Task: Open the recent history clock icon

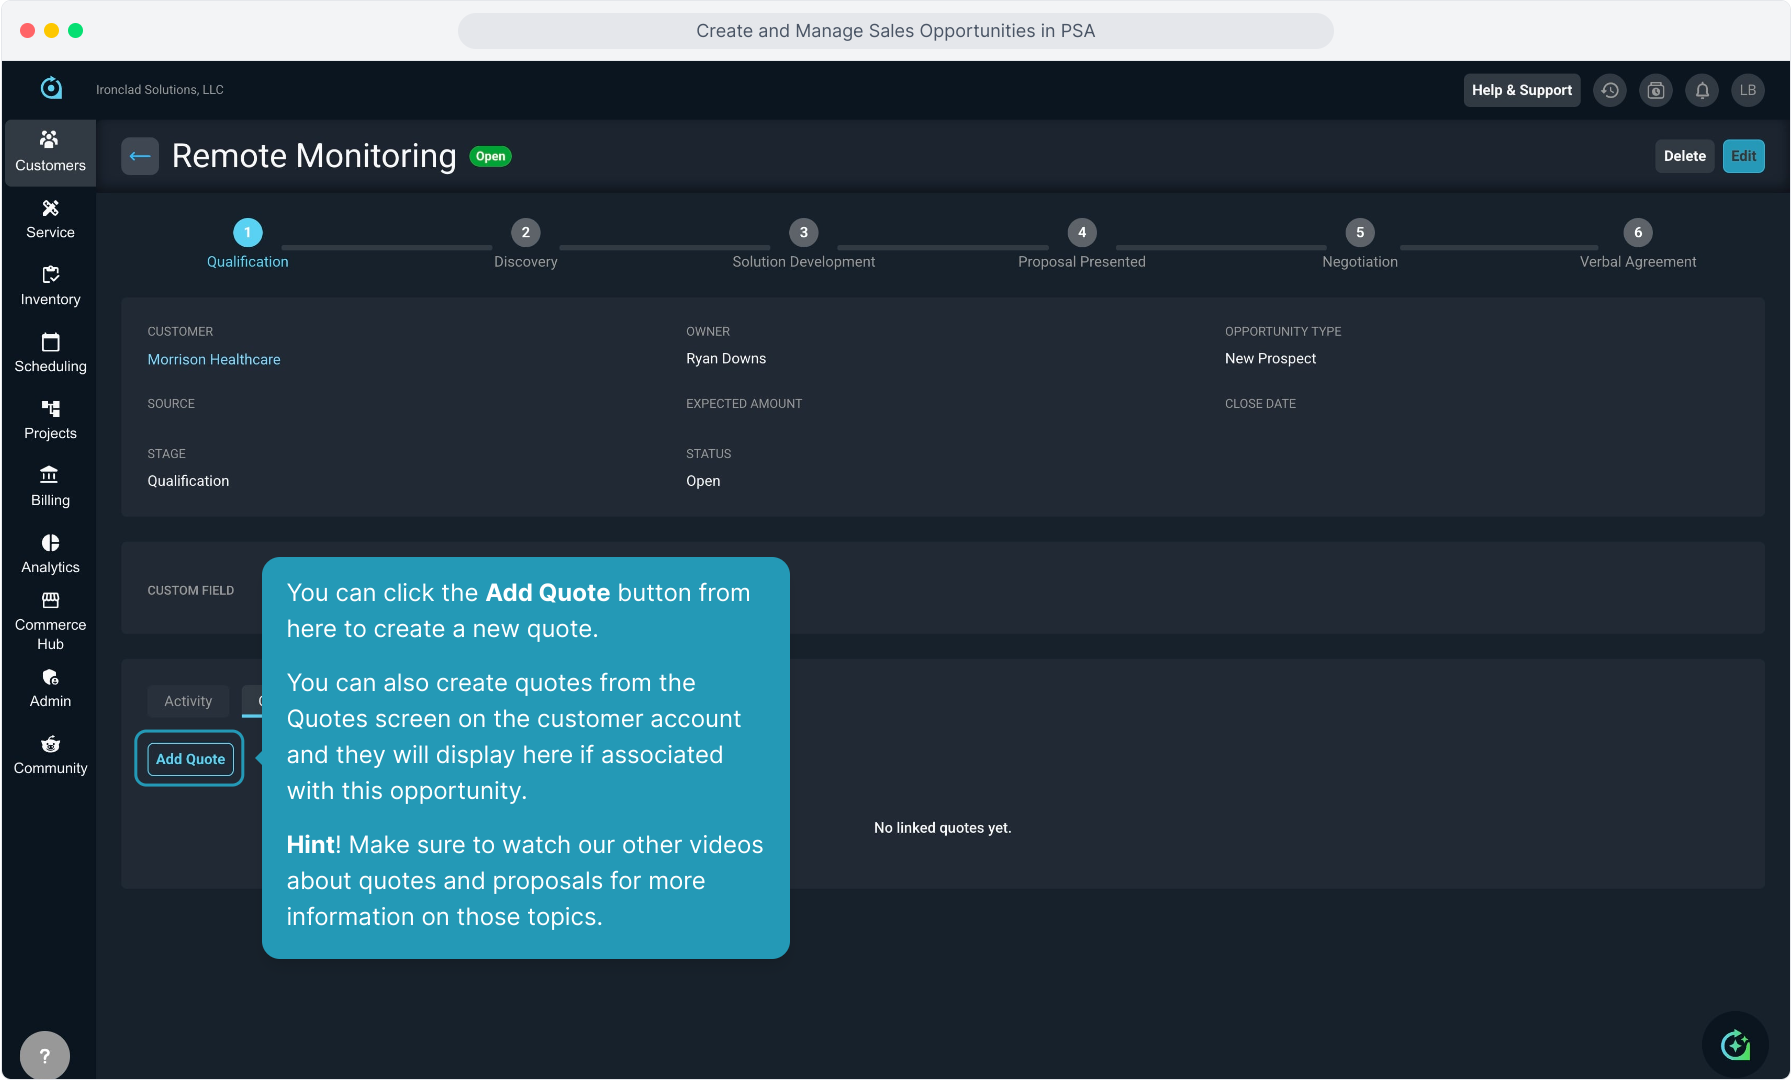Action: 1610,90
